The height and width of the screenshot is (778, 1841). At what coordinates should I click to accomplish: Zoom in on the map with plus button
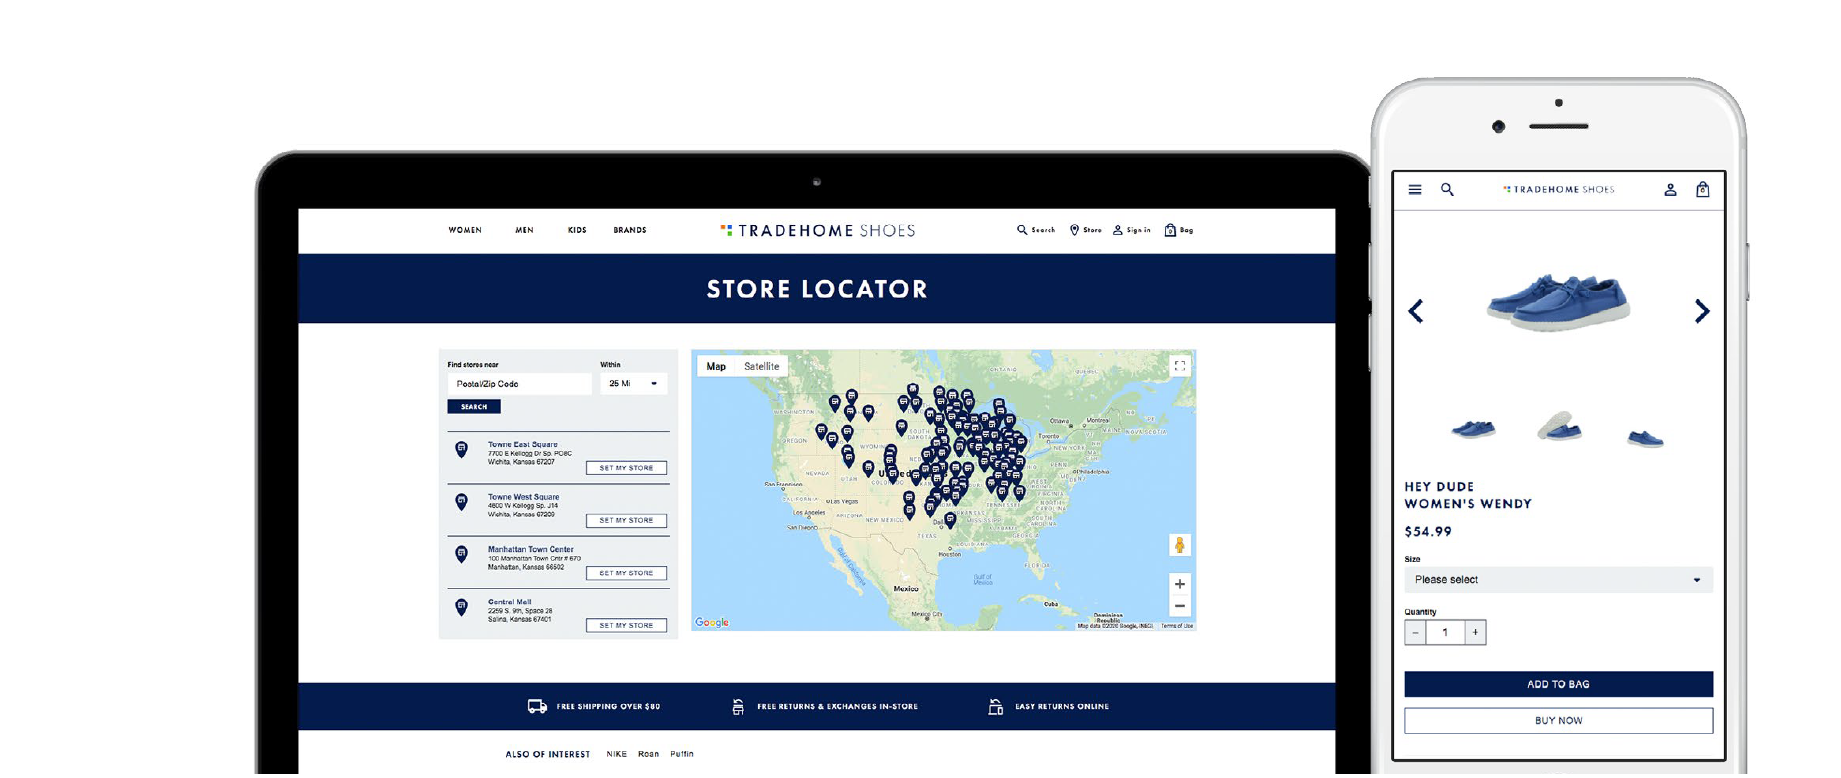coord(1180,584)
